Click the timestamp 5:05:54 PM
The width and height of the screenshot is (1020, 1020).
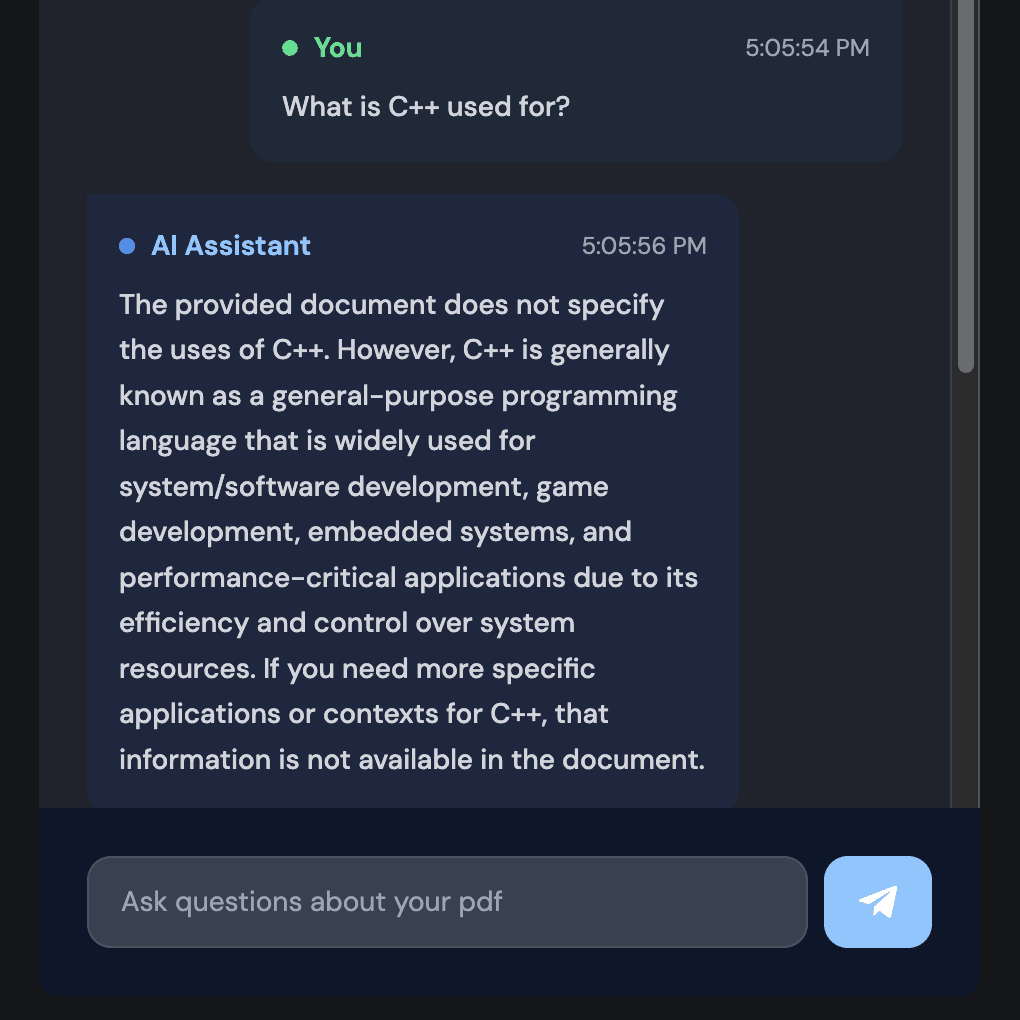(808, 46)
